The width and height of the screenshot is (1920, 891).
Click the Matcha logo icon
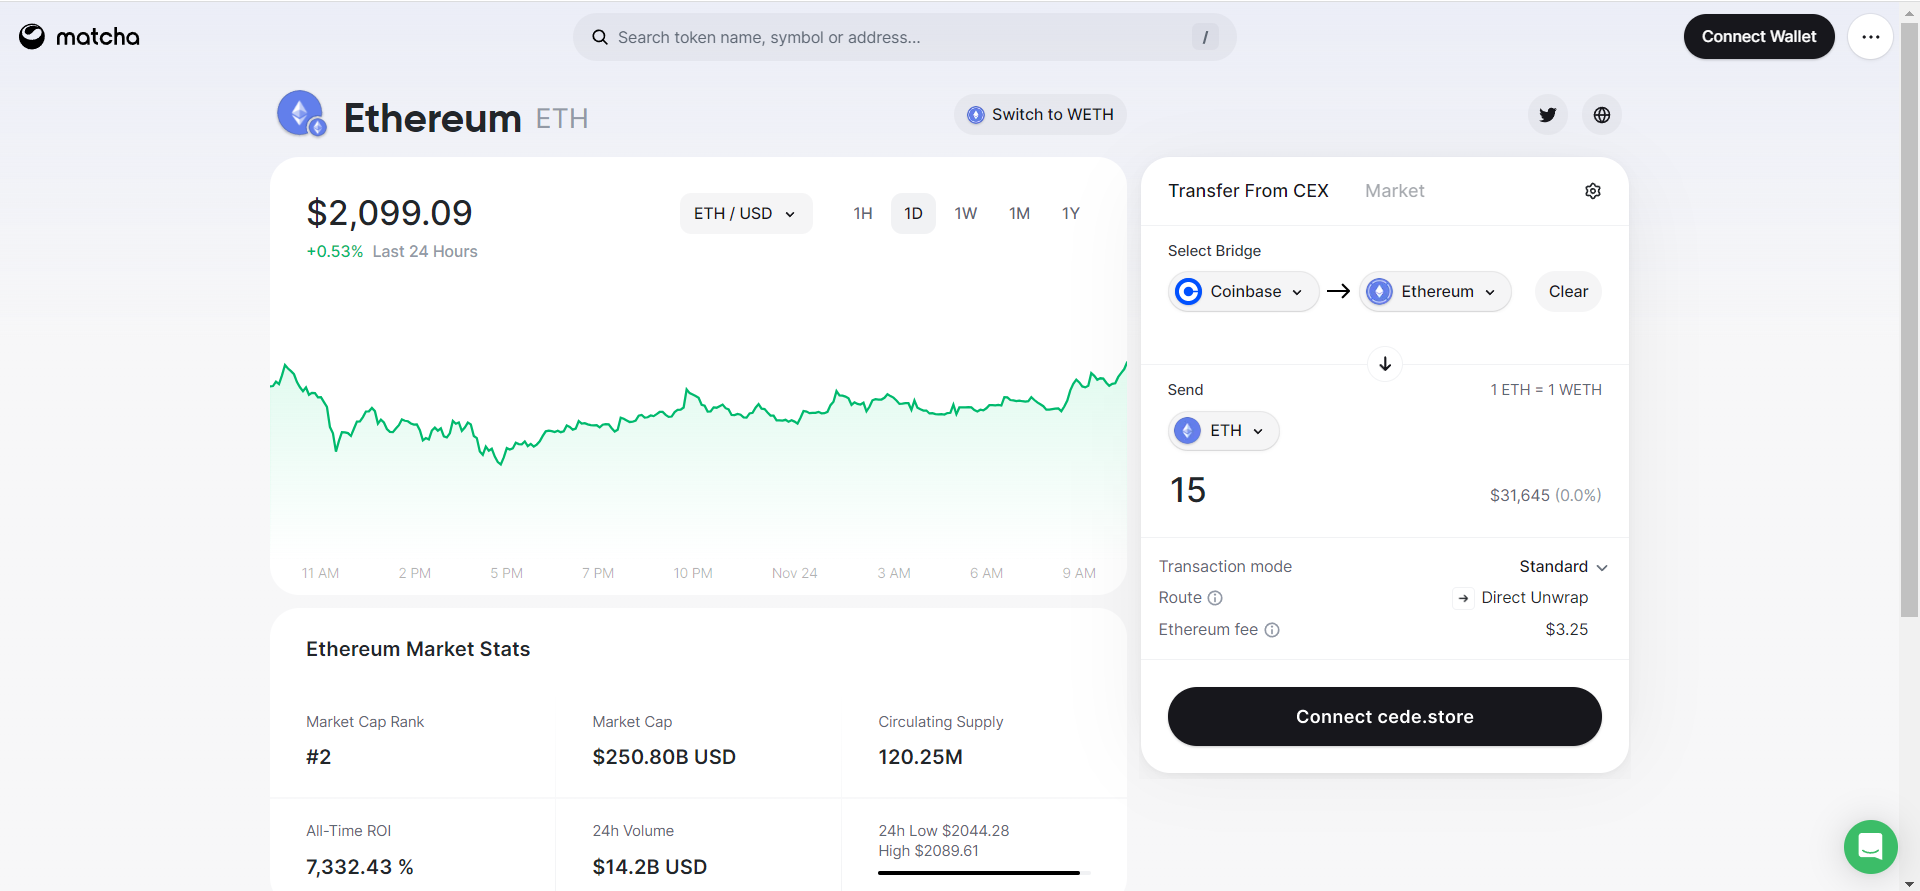point(32,37)
